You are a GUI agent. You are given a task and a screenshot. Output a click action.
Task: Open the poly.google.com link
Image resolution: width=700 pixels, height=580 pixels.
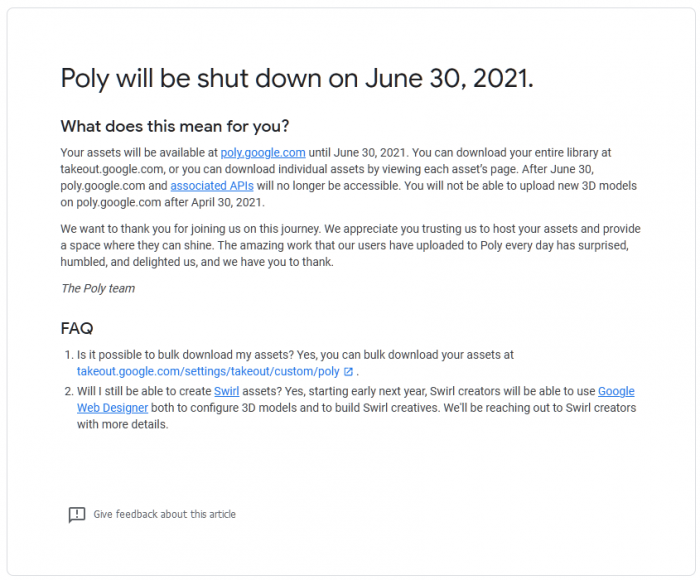(x=263, y=153)
